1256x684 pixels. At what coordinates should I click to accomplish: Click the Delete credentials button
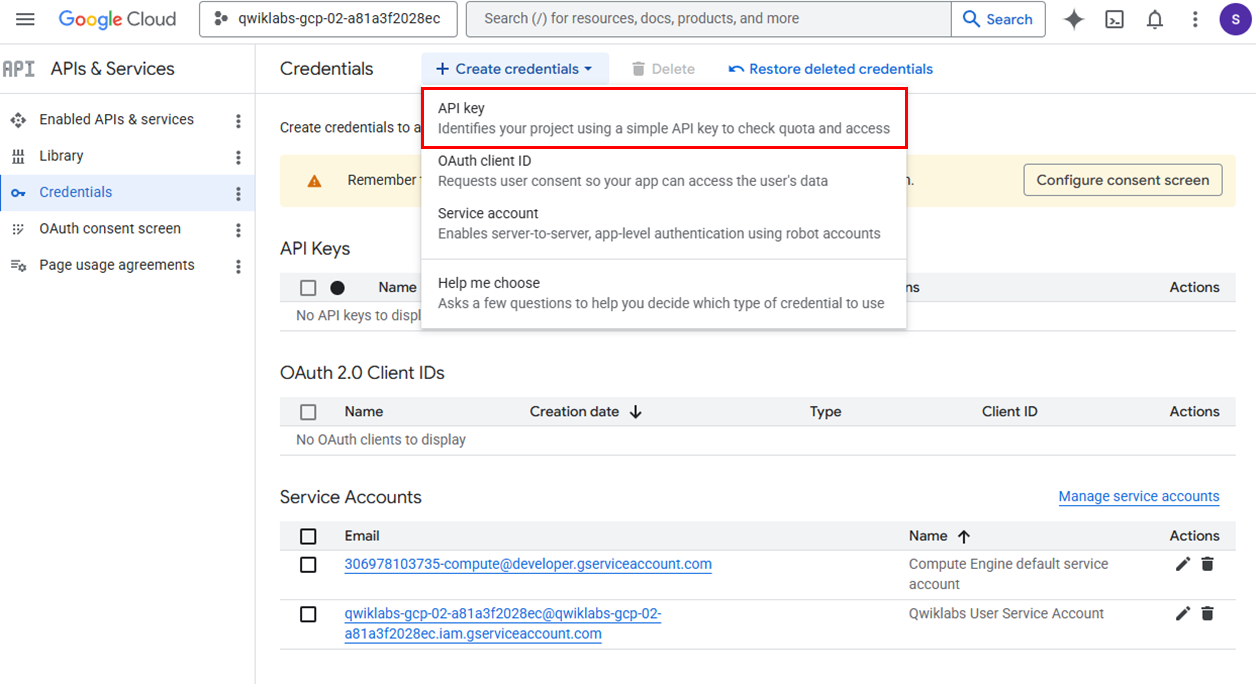click(663, 69)
